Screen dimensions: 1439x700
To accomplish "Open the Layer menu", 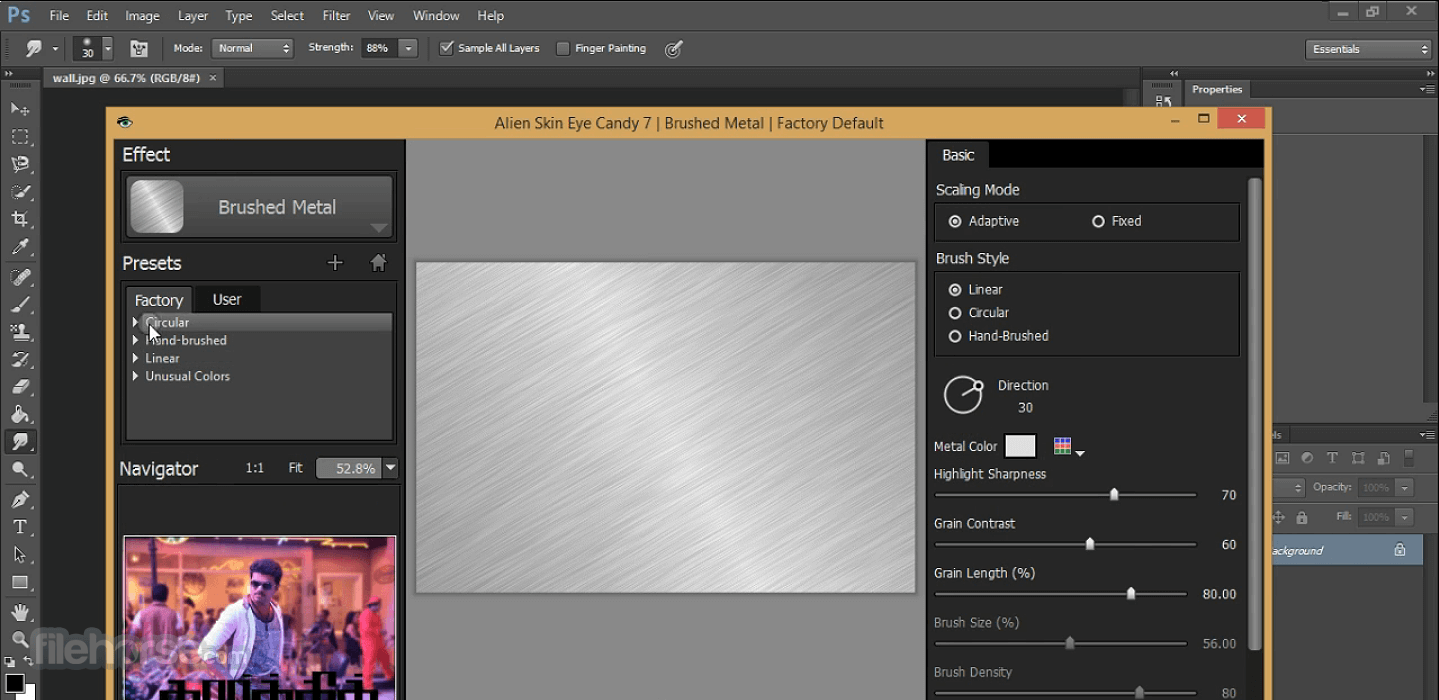I will pos(193,16).
